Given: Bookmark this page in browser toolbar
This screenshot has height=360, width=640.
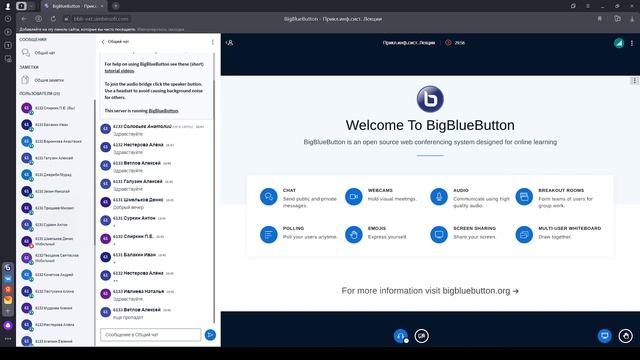Looking at the screenshot, I should pos(599,19).
